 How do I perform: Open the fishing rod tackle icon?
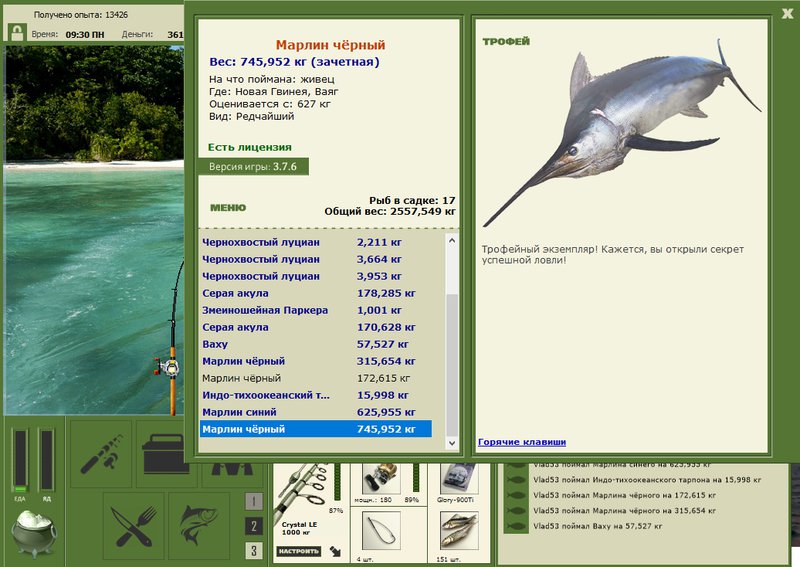pyautogui.click(x=102, y=453)
